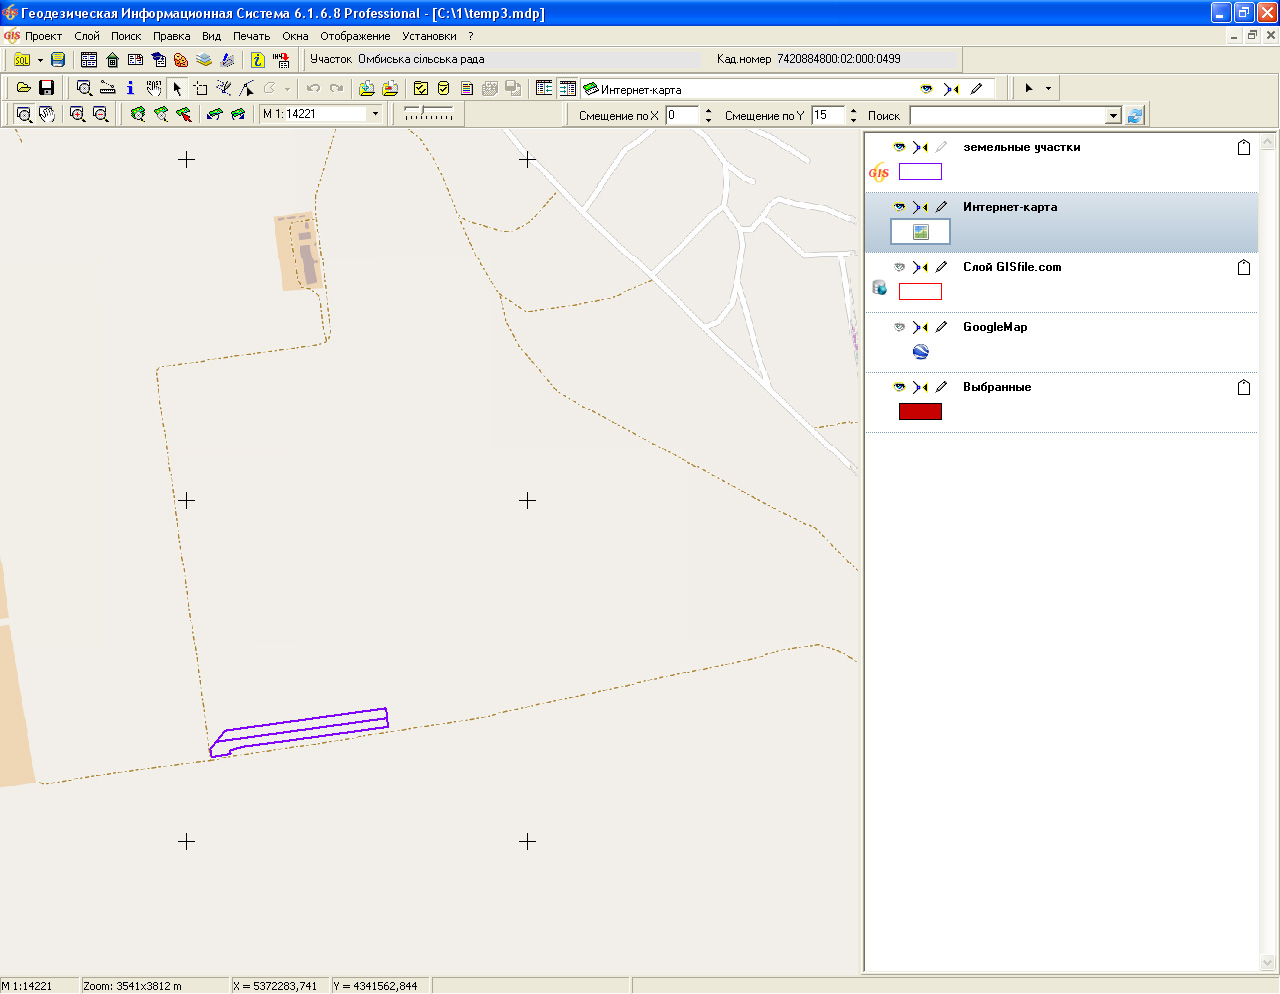Select the Выбранные layer name
The height and width of the screenshot is (994, 1280).
point(997,387)
